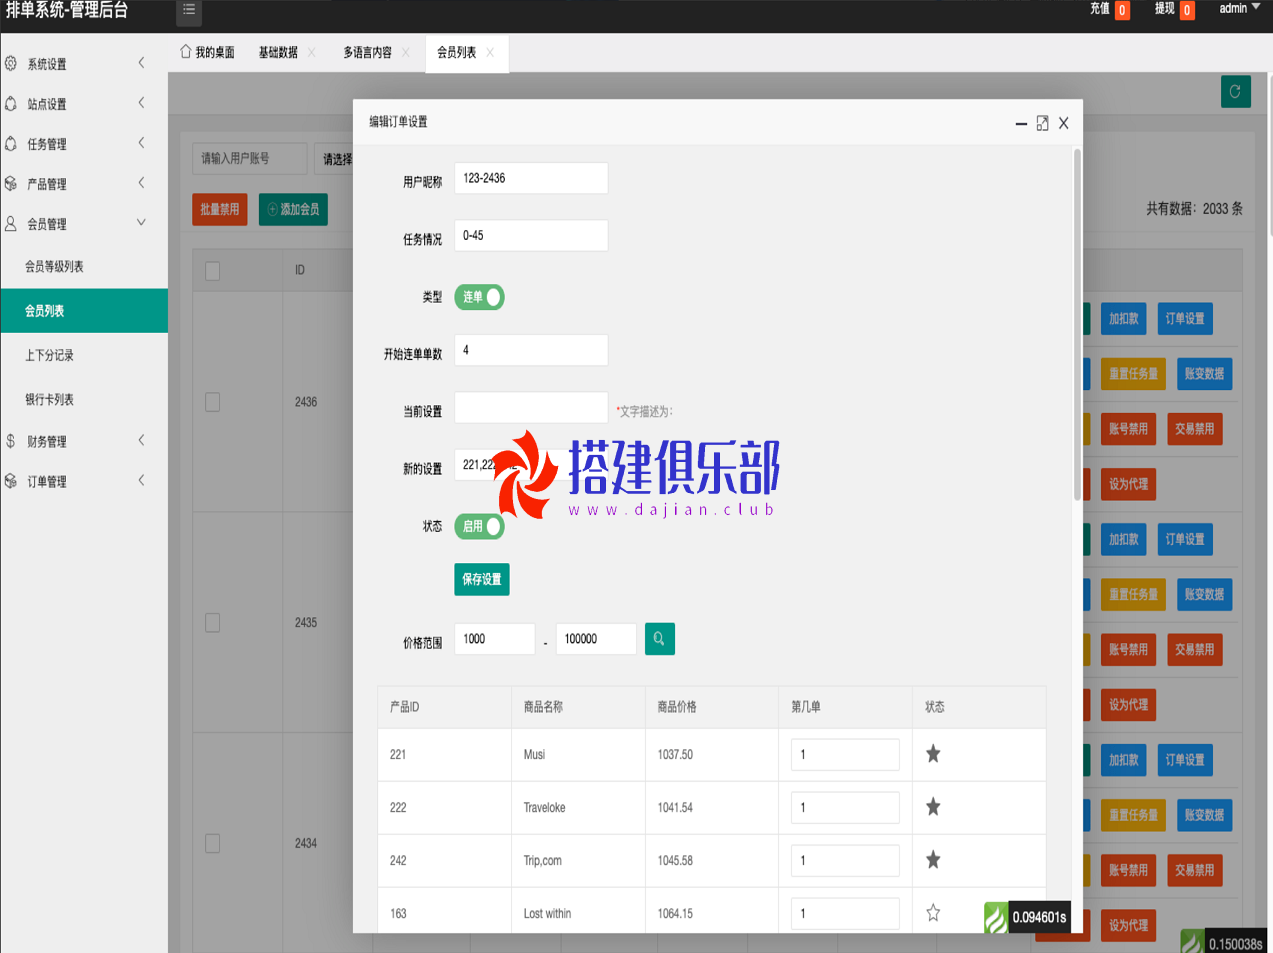The width and height of the screenshot is (1273, 953).
Task: Click the first row 重置任务量 button
Action: click(1133, 374)
